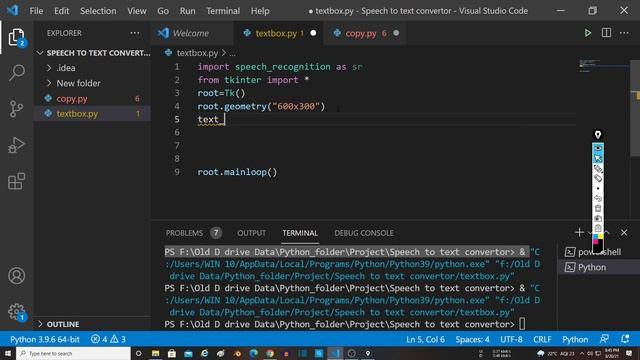640x360 pixels.
Task: Open the Explorer view in activity bar
Action: (x=16, y=37)
